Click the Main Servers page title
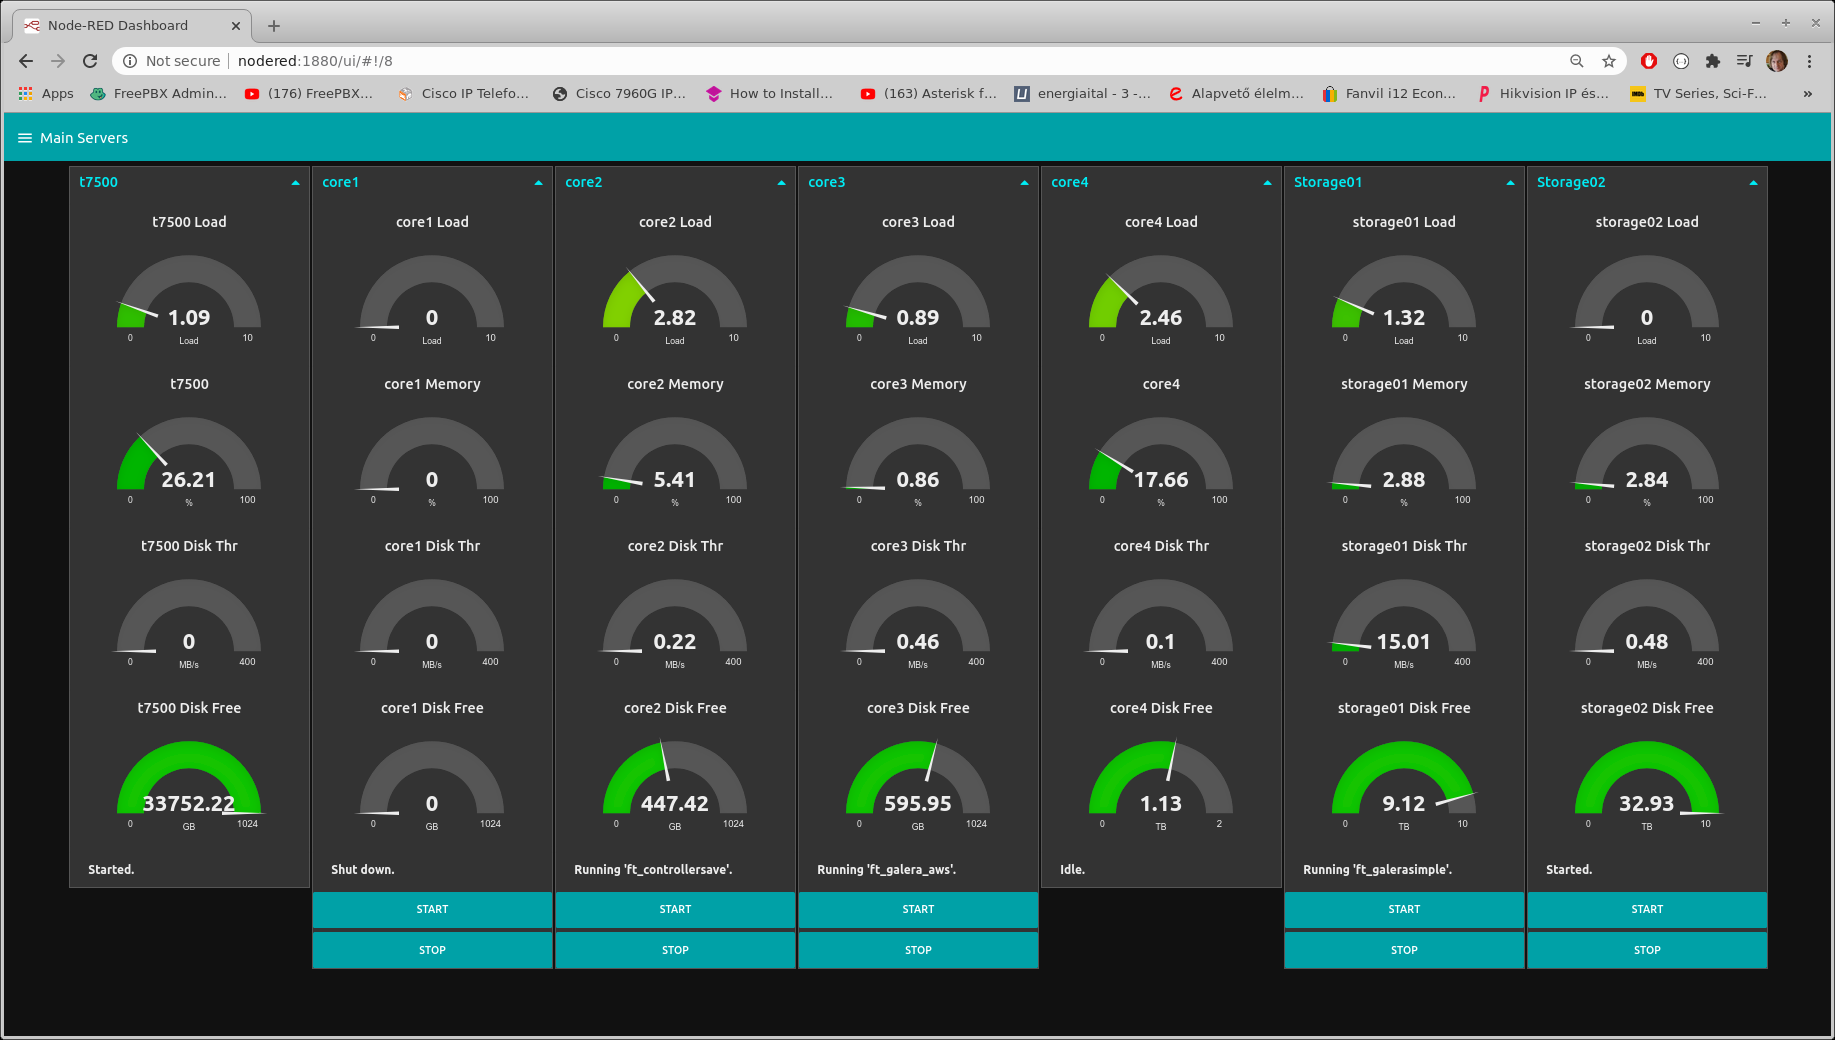Screen dimensions: 1835x1040 tap(84, 138)
